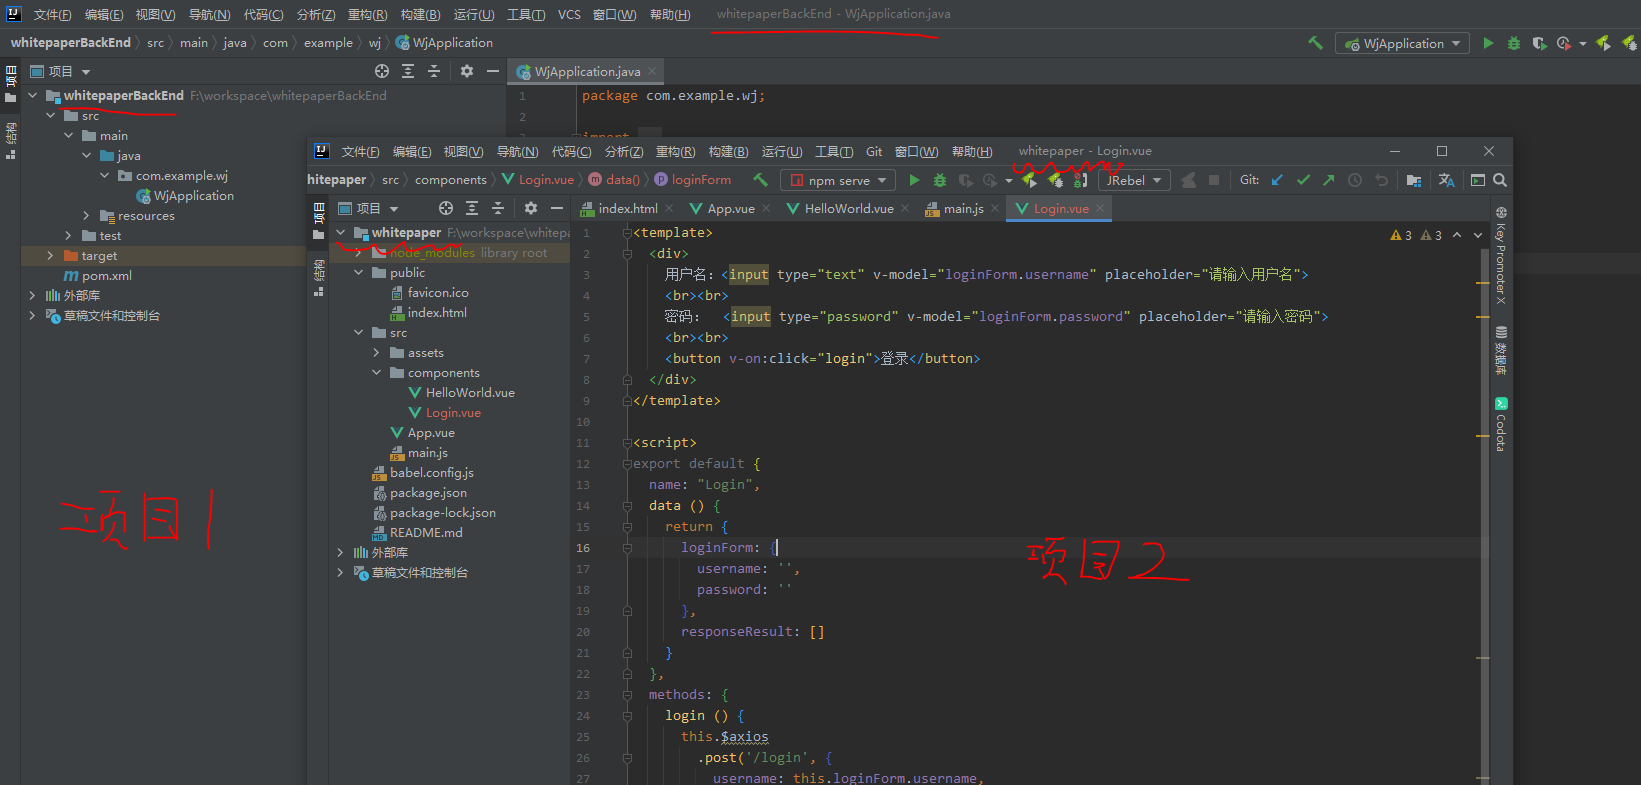Switch to HelloWorld.vue editor tab

[x=849, y=208]
